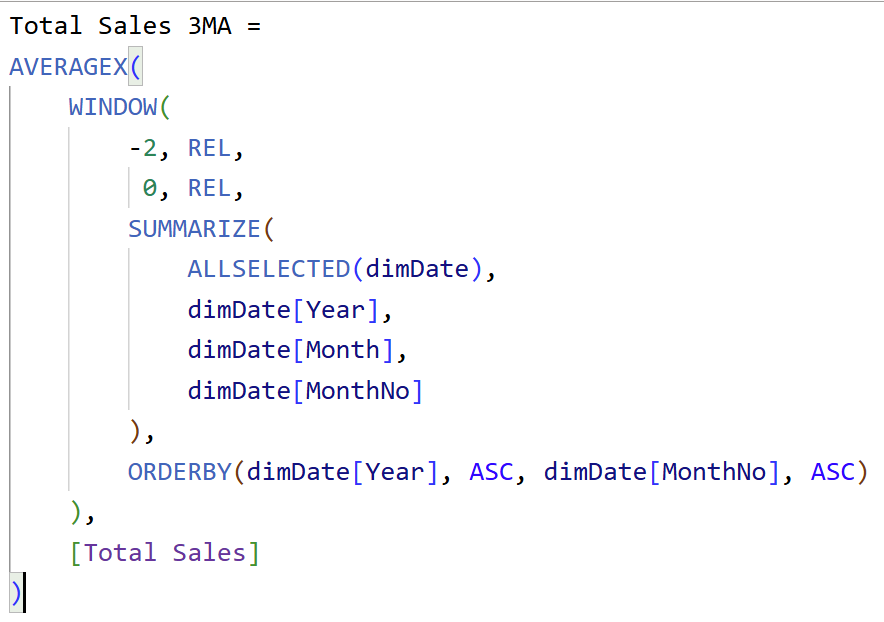Click the WINDOW function keyword
884x622 pixels.
coord(113,107)
